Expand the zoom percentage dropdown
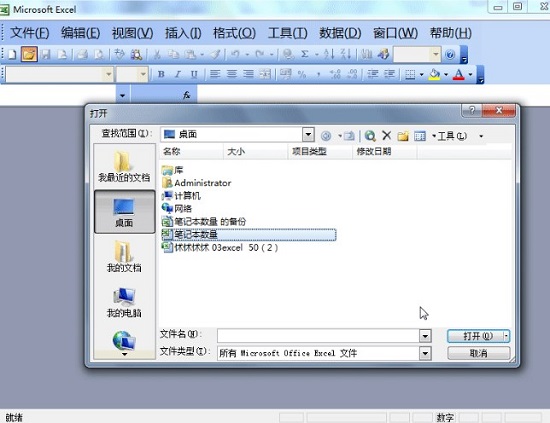This screenshot has height=423, width=550. pyautogui.click(x=435, y=54)
